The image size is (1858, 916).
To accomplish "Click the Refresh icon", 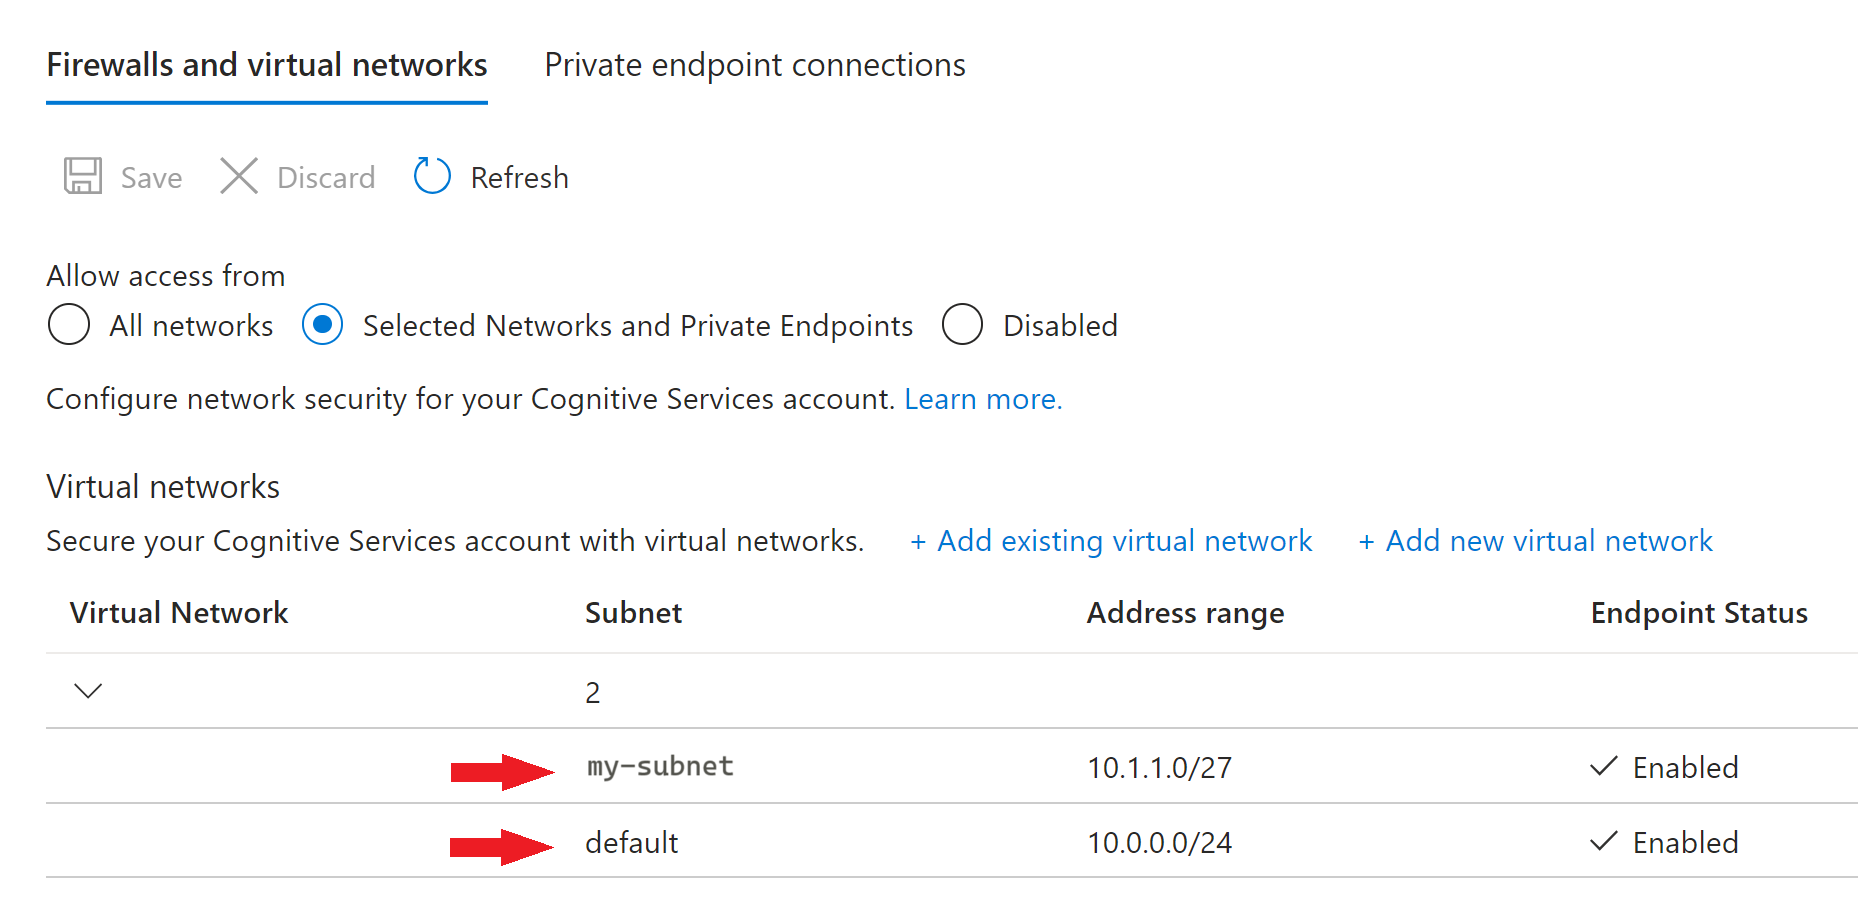I will [431, 176].
